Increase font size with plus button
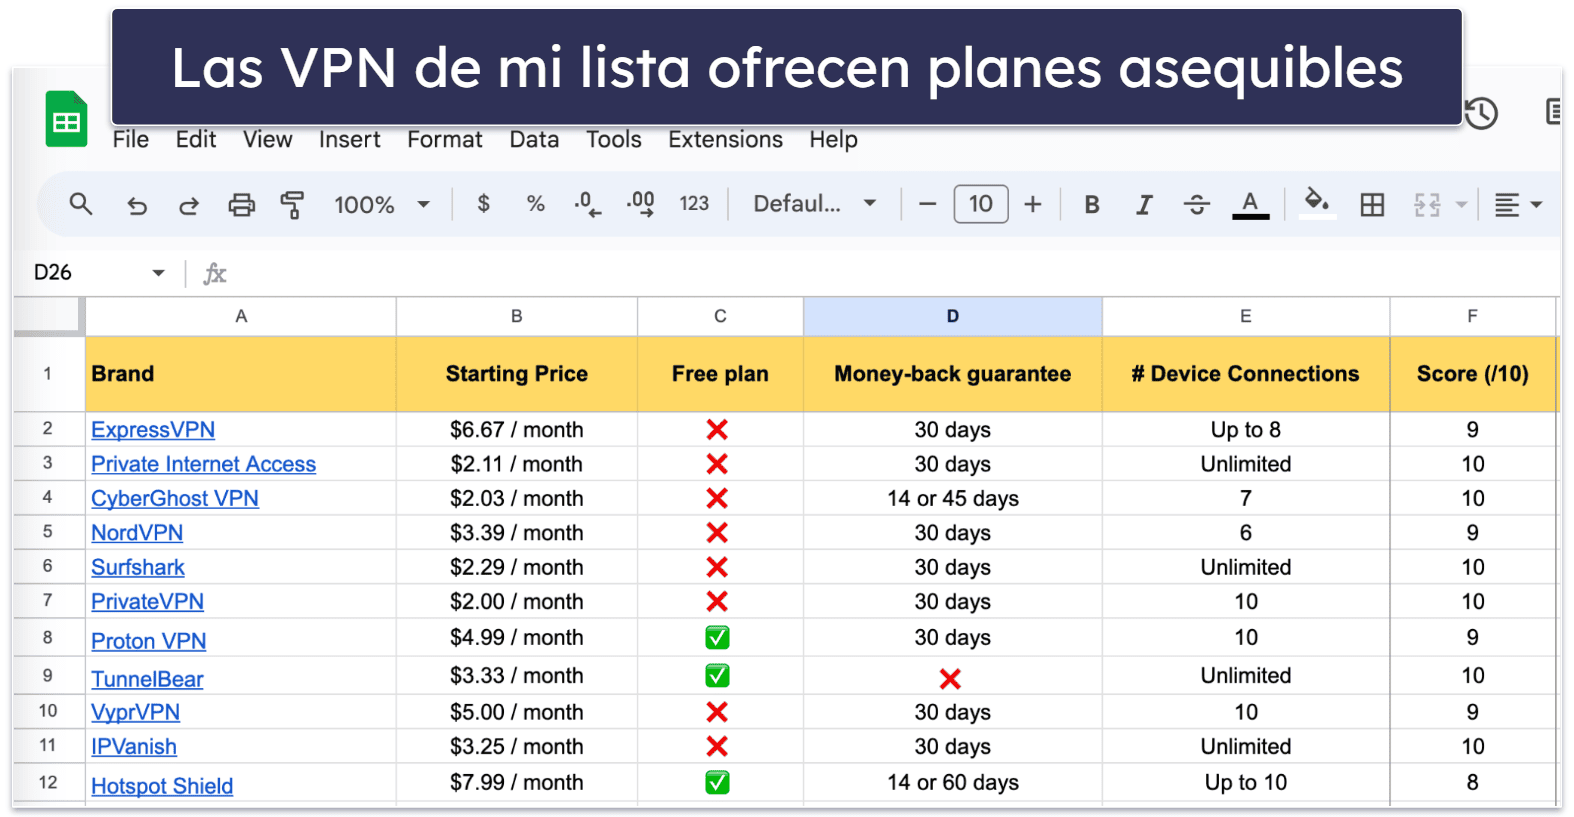Screen dimensions: 1574x817 (1033, 205)
